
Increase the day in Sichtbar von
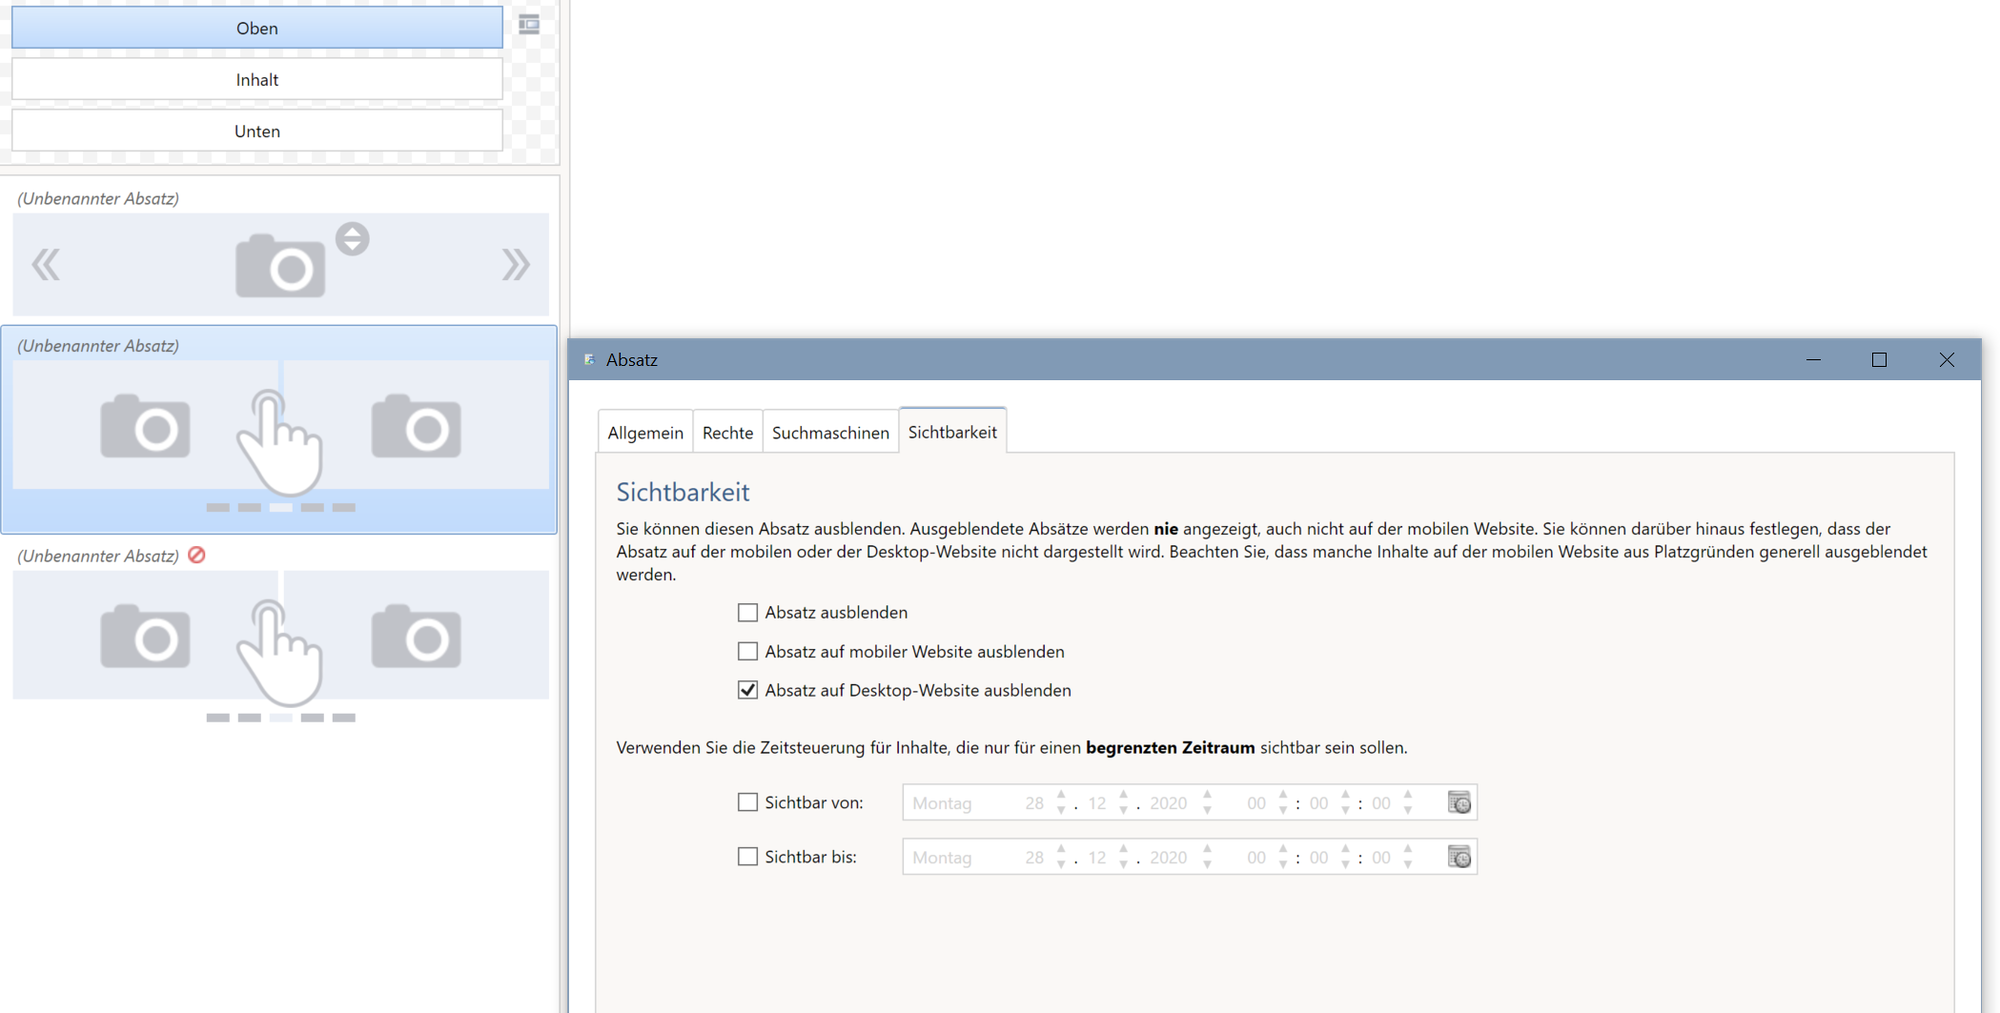tap(1061, 795)
